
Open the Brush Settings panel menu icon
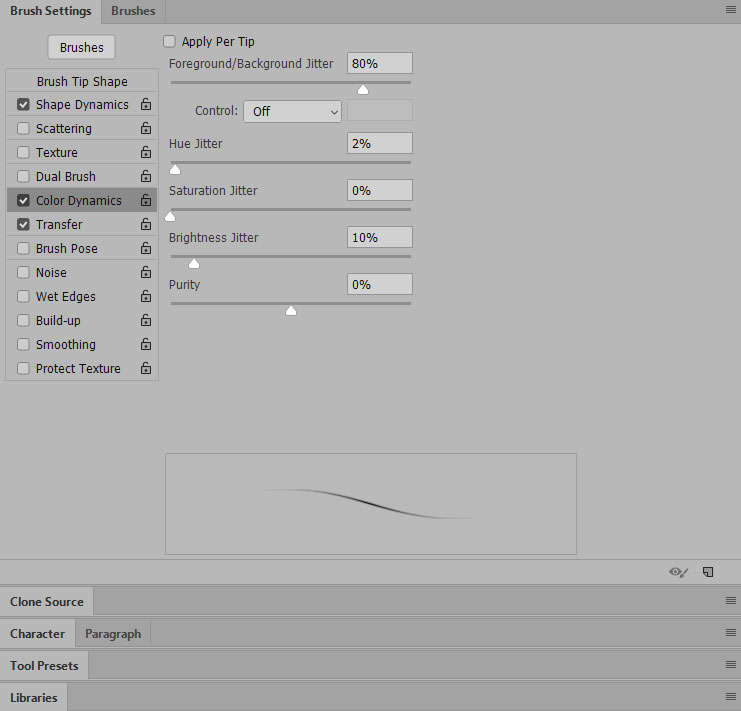click(731, 10)
